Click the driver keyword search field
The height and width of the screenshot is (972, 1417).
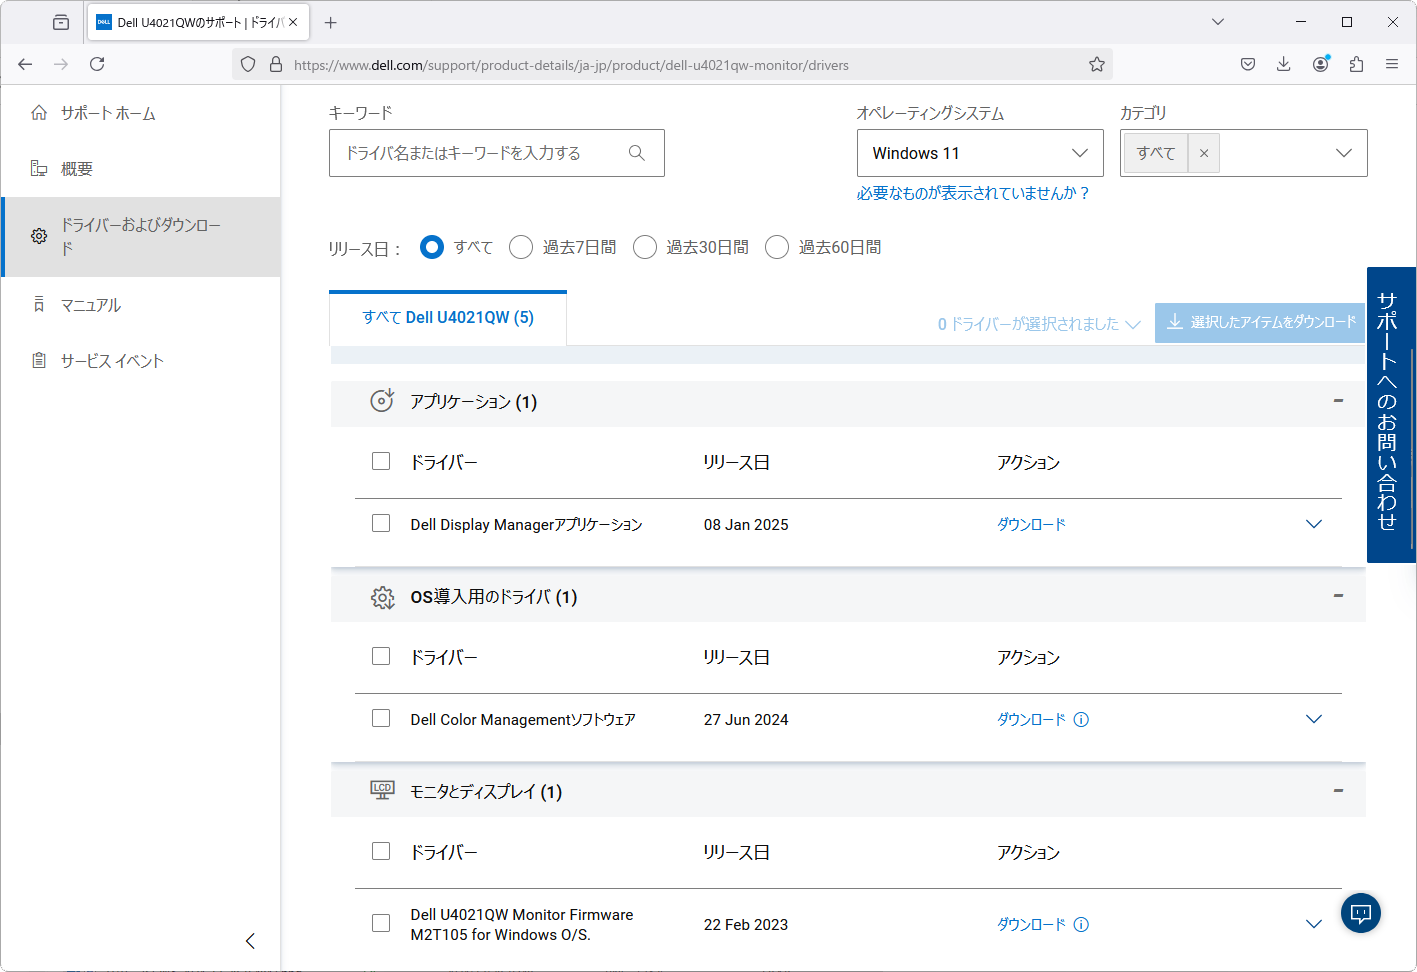coord(497,153)
